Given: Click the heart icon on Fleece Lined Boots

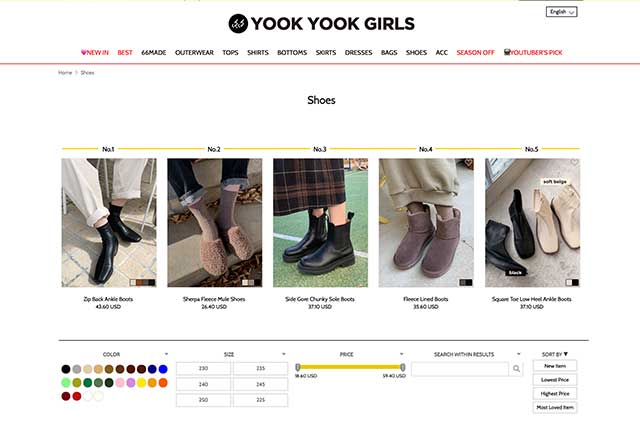Looking at the screenshot, I should coord(468,163).
